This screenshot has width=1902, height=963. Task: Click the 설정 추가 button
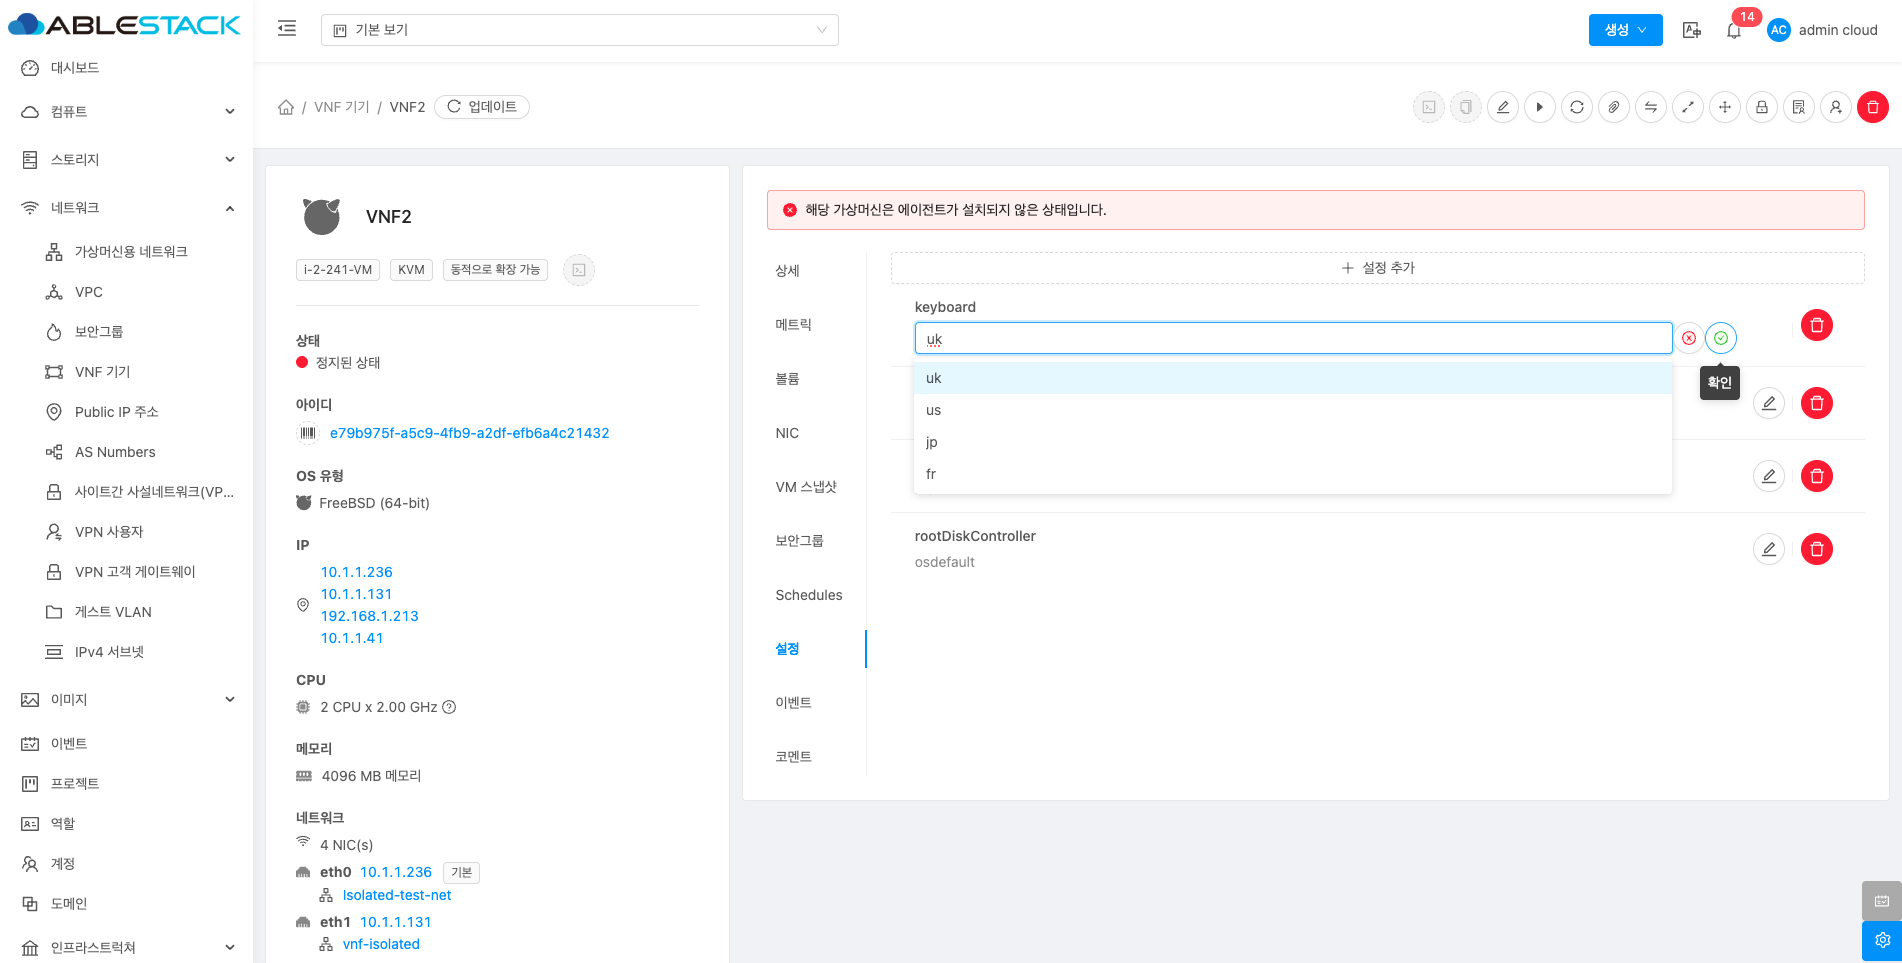point(1377,268)
